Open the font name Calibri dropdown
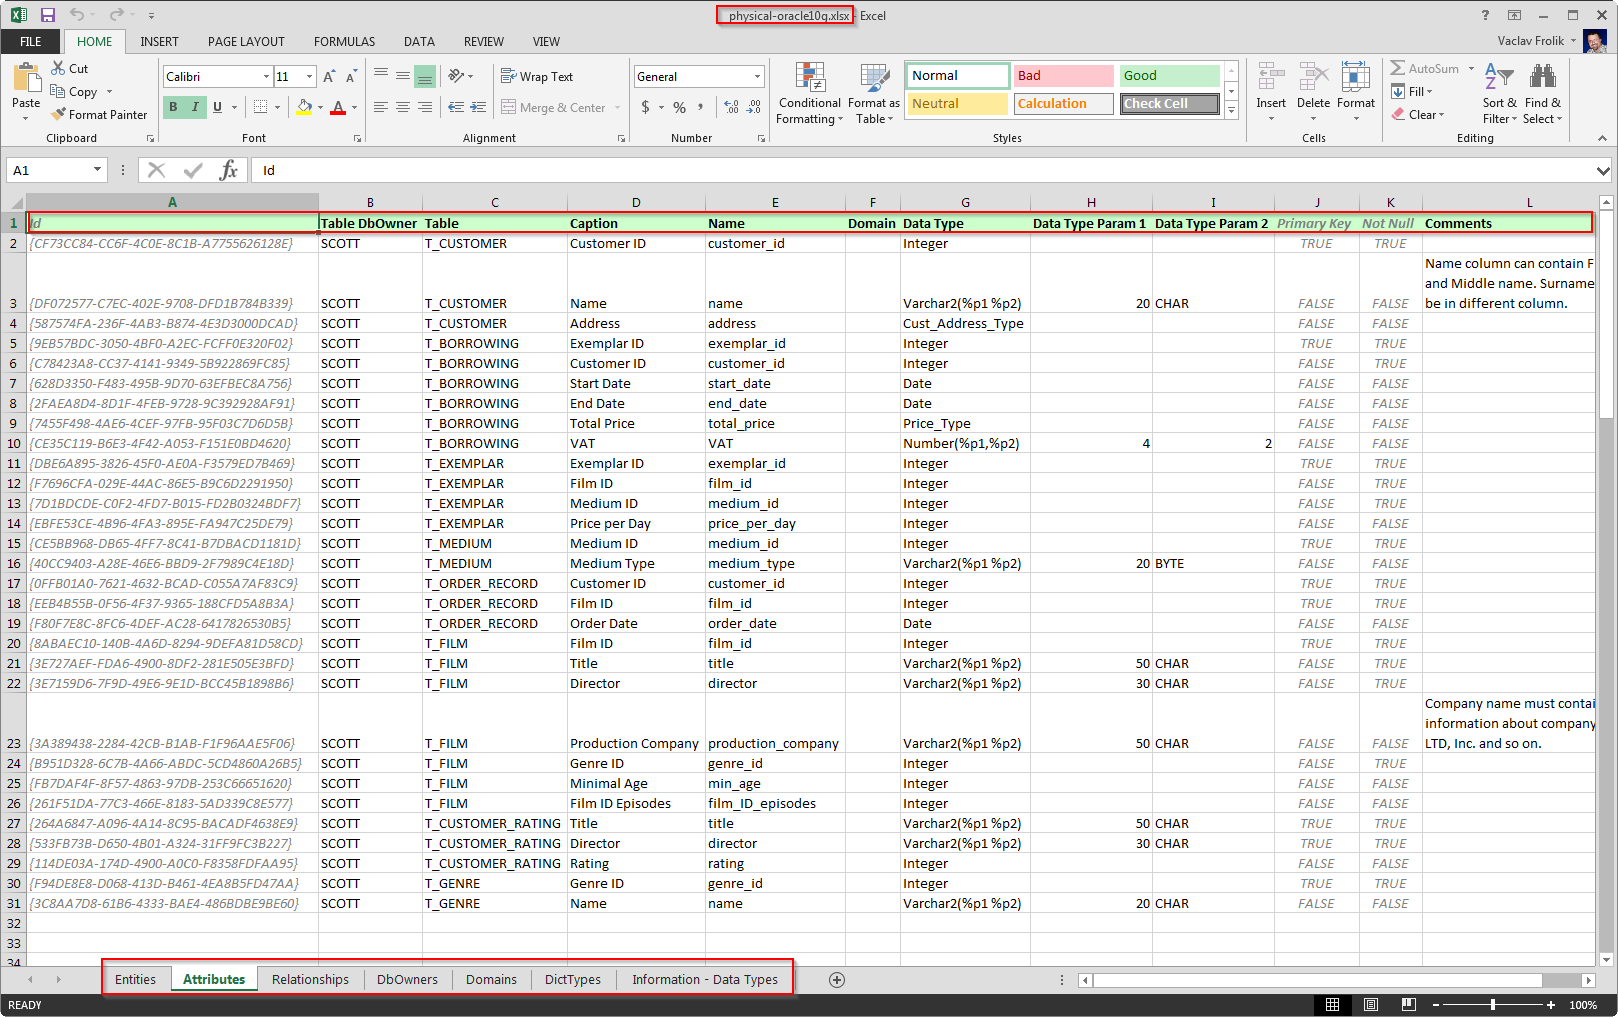Image resolution: width=1618 pixels, height=1017 pixels. [266, 77]
